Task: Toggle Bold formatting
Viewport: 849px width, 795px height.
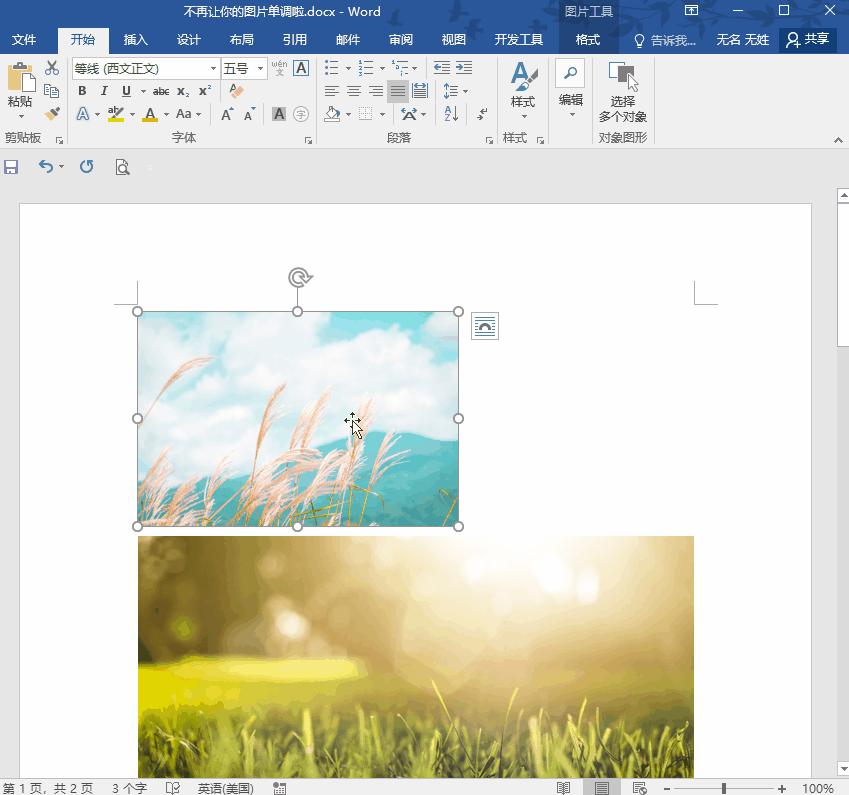Action: [x=82, y=91]
